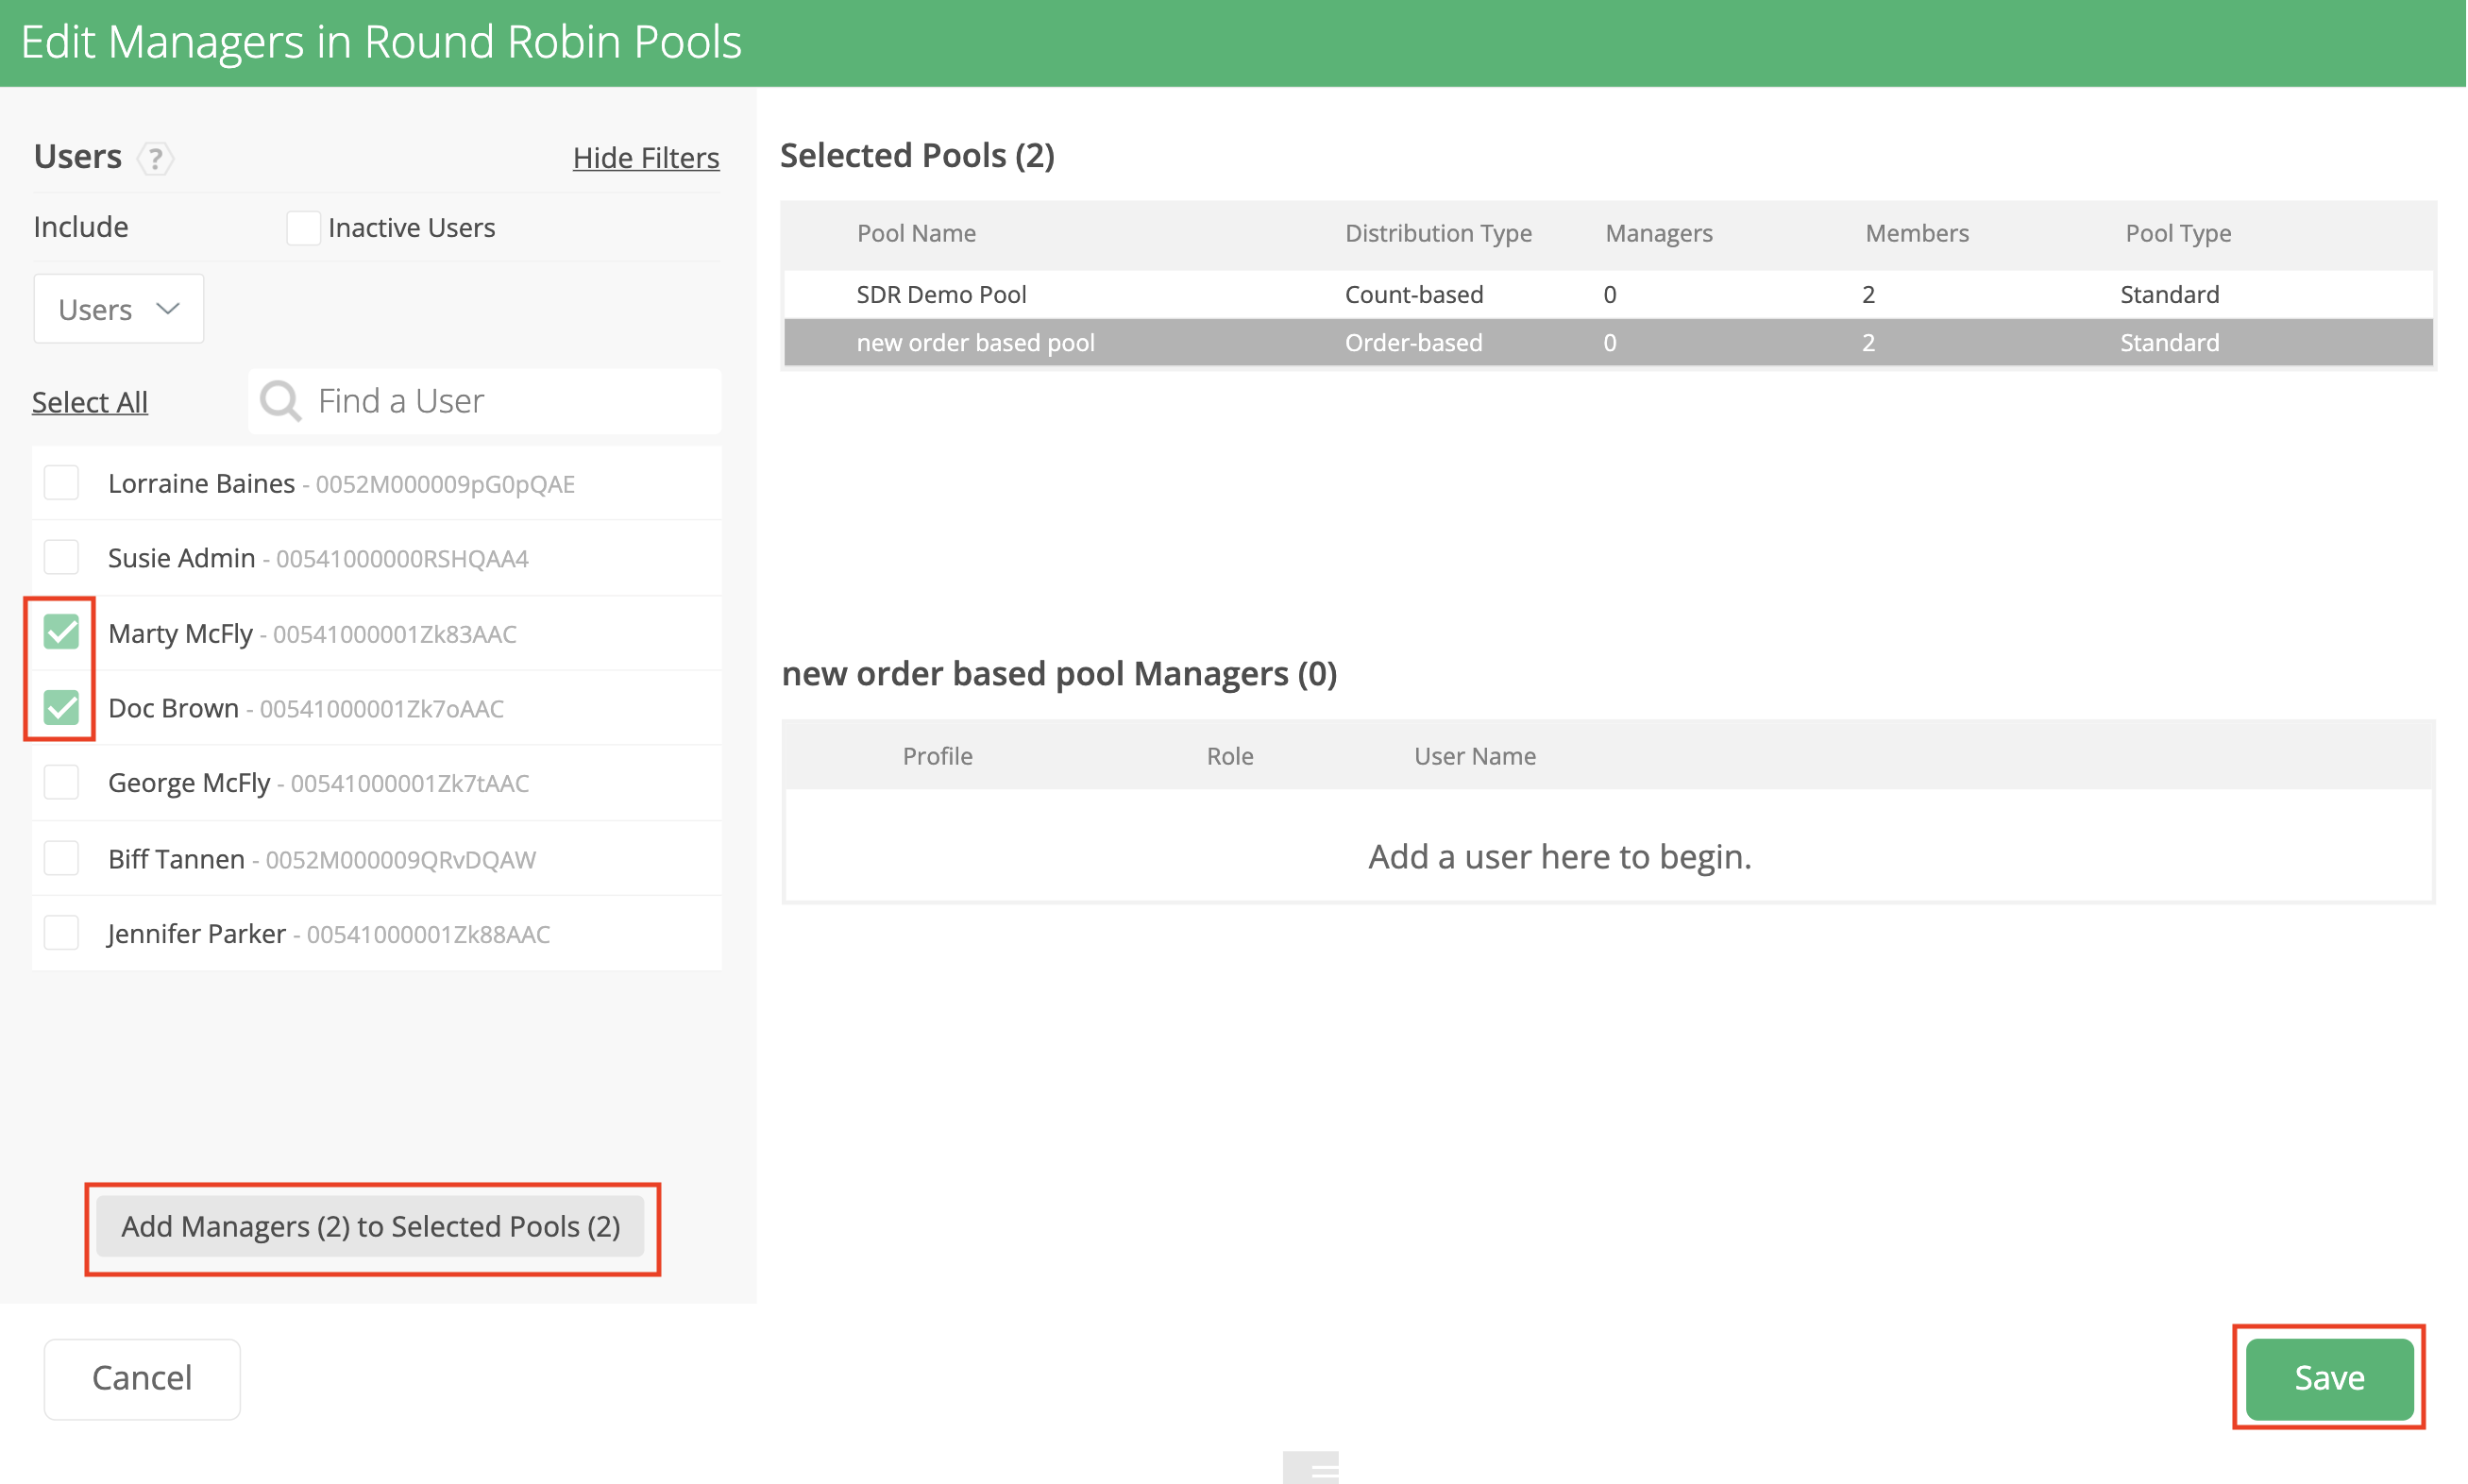Click Add Managers to Selected Pools button
The width and height of the screenshot is (2468, 1484).
(371, 1226)
